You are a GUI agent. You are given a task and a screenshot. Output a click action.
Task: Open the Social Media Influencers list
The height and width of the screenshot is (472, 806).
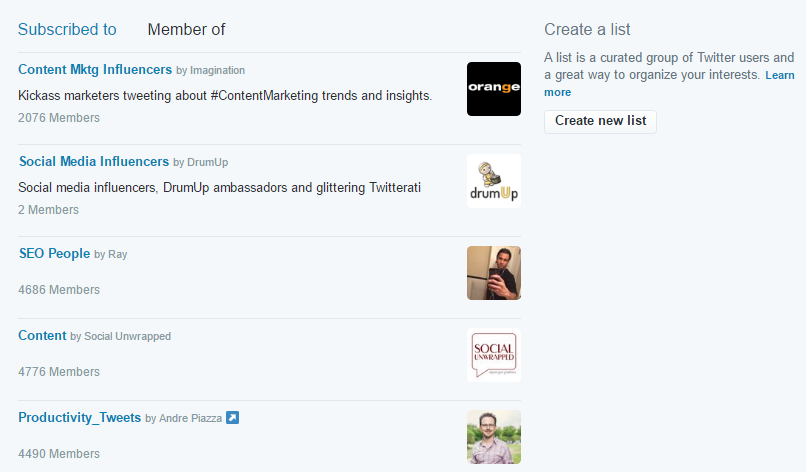tap(94, 162)
